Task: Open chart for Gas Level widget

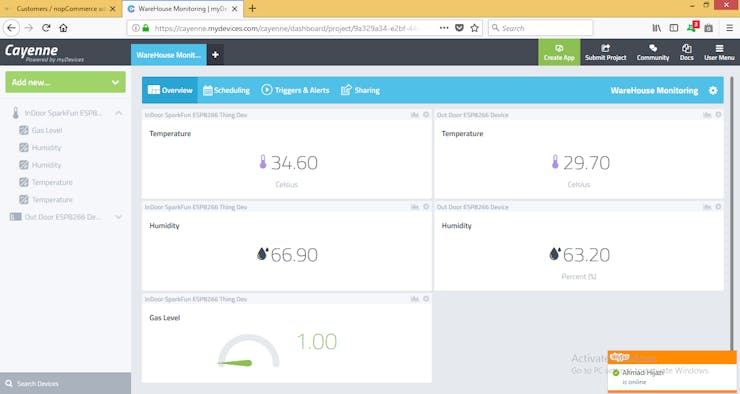Action: 415,299
